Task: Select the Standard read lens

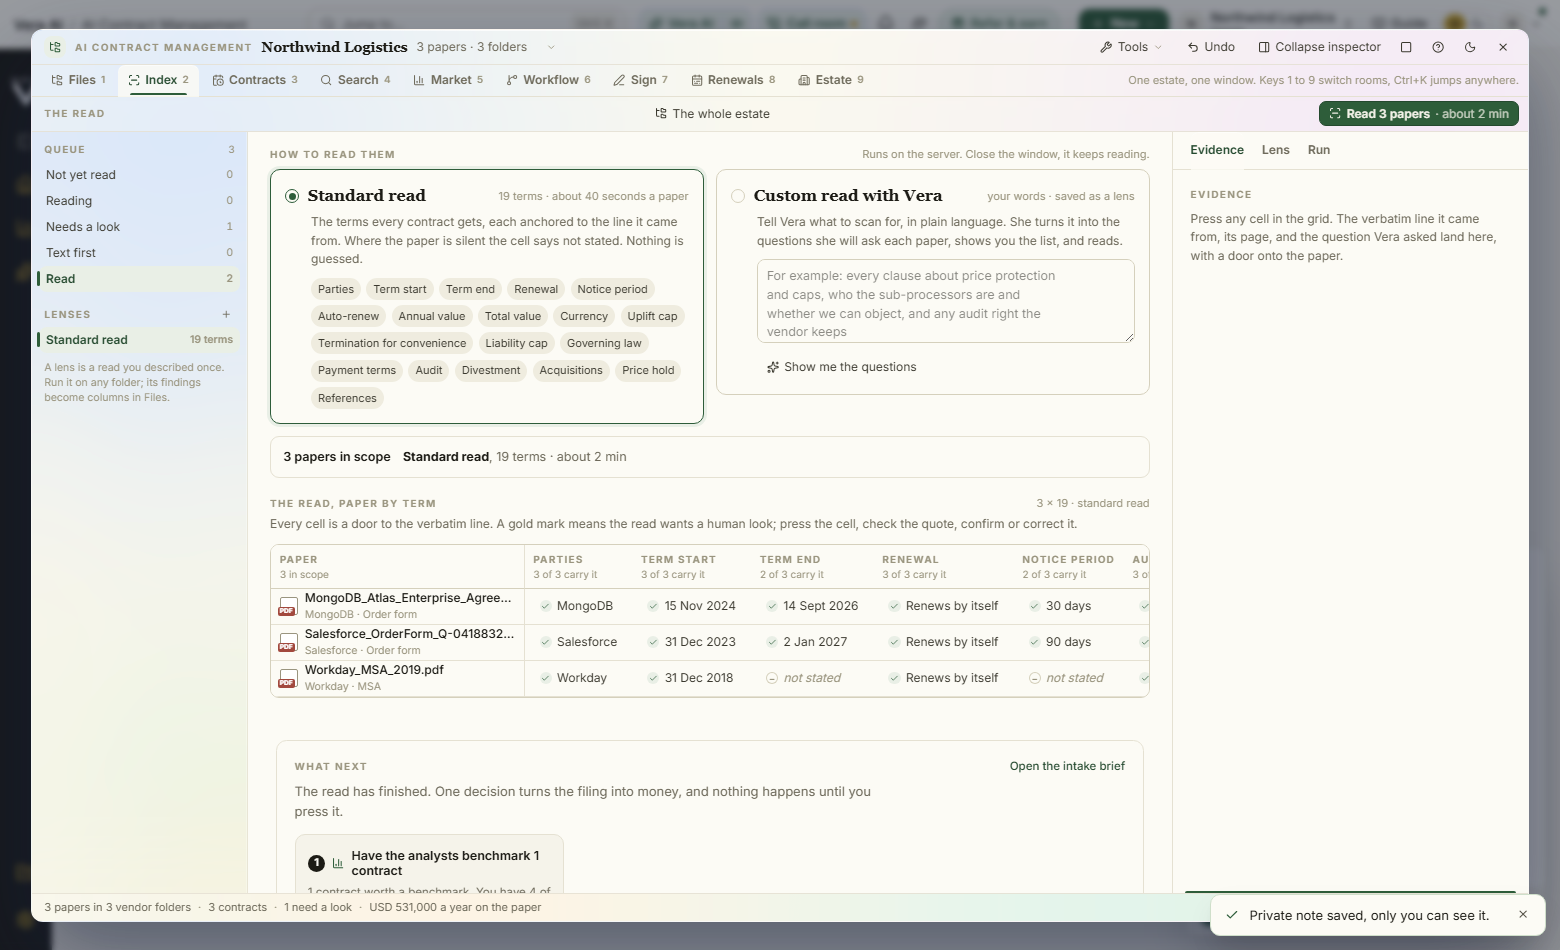Action: (x=139, y=340)
